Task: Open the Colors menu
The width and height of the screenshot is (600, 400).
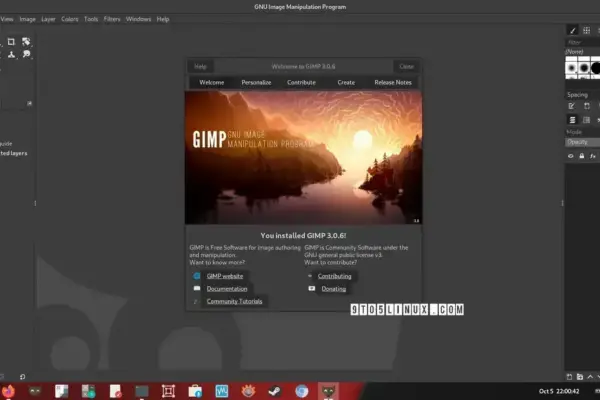Action: coord(70,19)
